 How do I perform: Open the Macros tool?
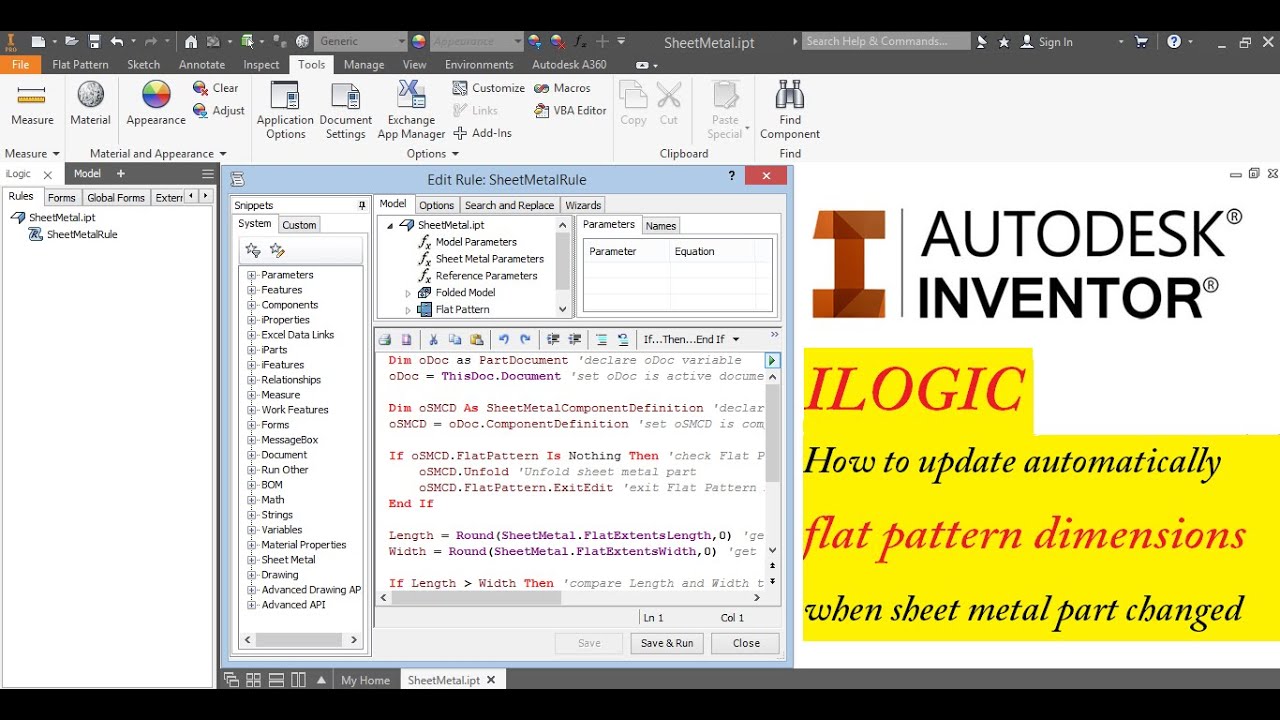click(x=563, y=88)
